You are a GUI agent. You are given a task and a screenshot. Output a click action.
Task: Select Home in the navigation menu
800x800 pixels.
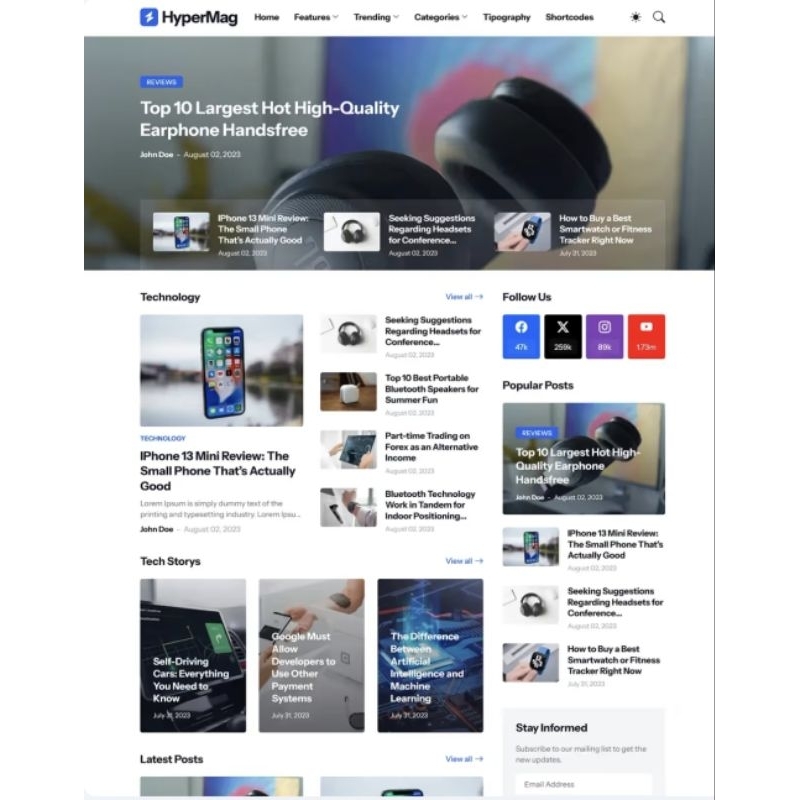(266, 17)
